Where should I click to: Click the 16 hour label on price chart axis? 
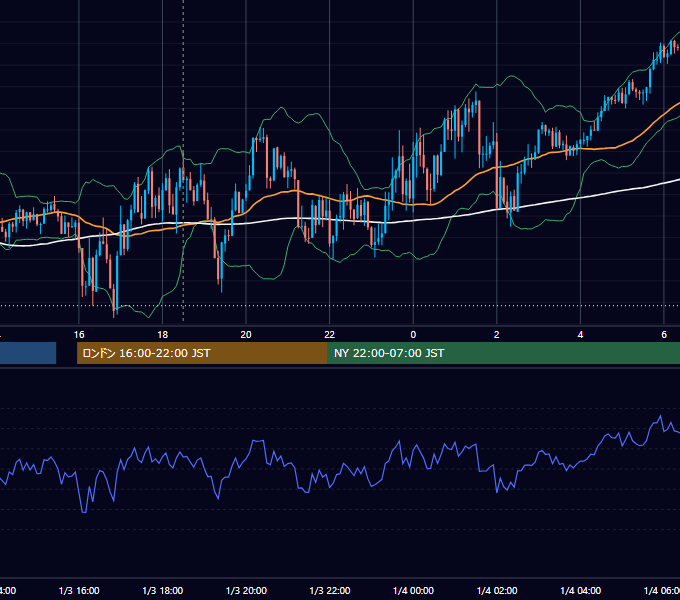79,334
